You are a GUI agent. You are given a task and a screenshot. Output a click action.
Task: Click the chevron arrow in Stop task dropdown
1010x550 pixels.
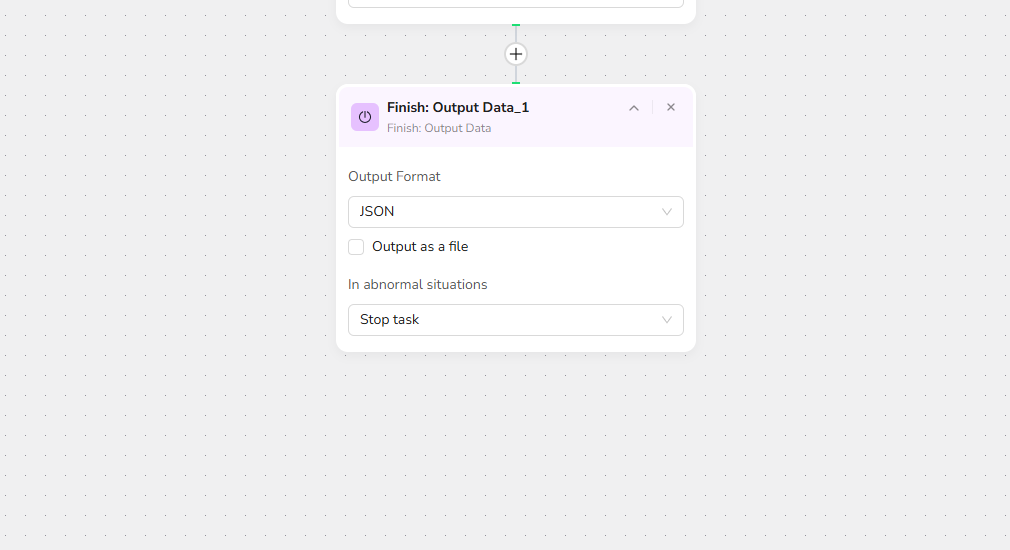click(667, 320)
